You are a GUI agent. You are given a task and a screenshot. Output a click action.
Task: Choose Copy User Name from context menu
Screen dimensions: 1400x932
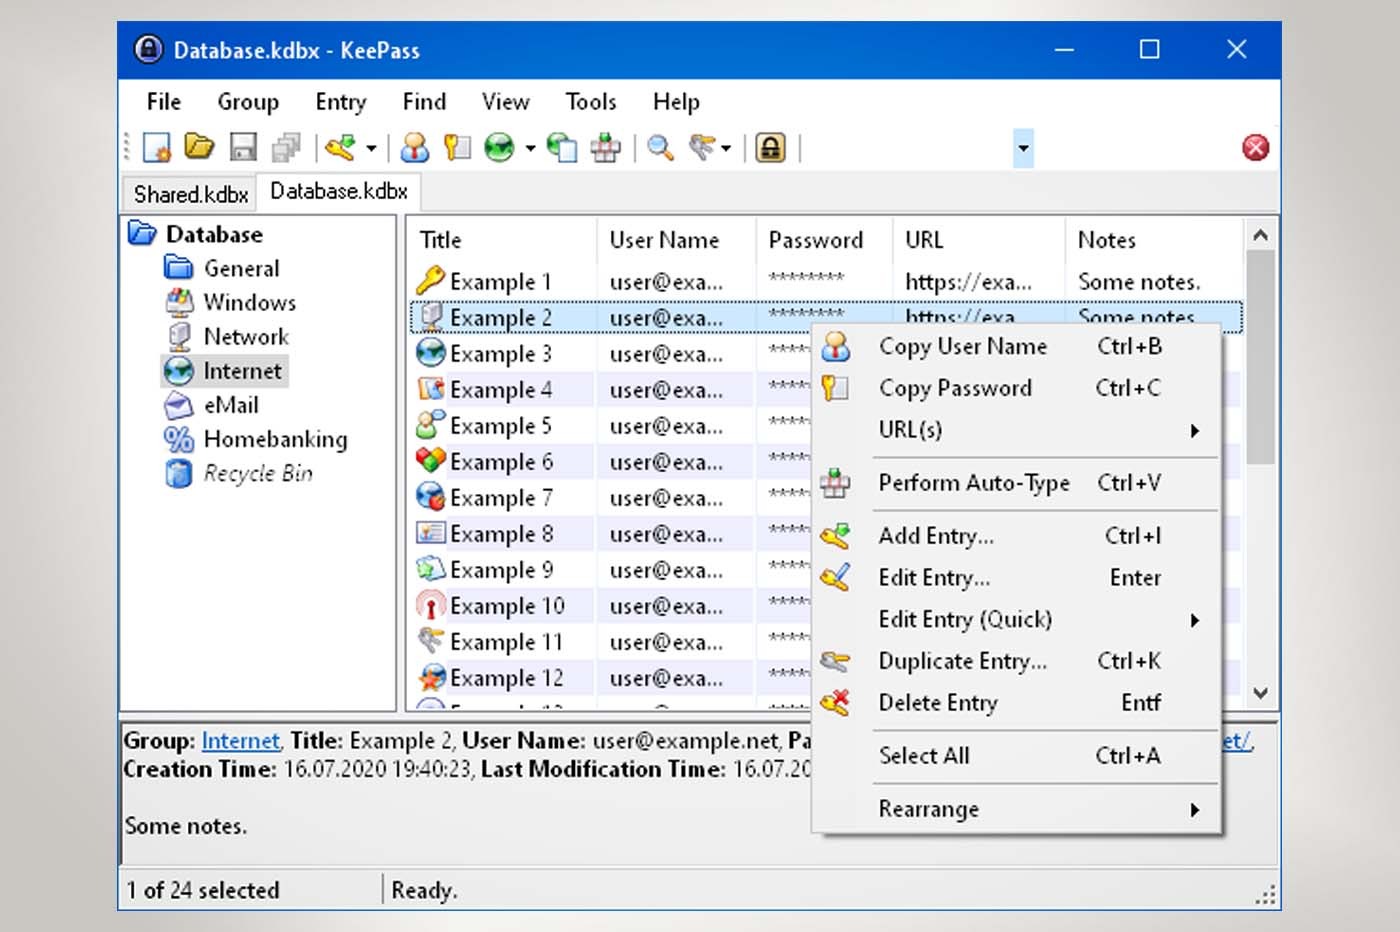pyautogui.click(x=1018, y=346)
